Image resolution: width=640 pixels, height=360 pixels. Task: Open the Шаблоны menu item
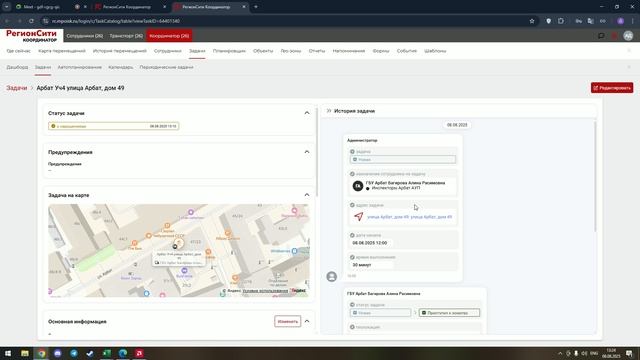[x=435, y=51]
